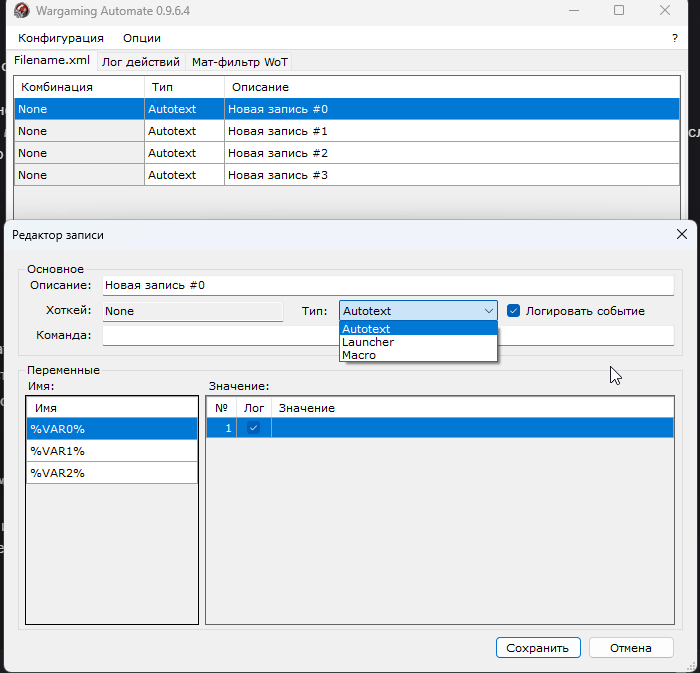700x673 pixels.
Task: Open the Конфигурация menu
Action: tap(61, 38)
